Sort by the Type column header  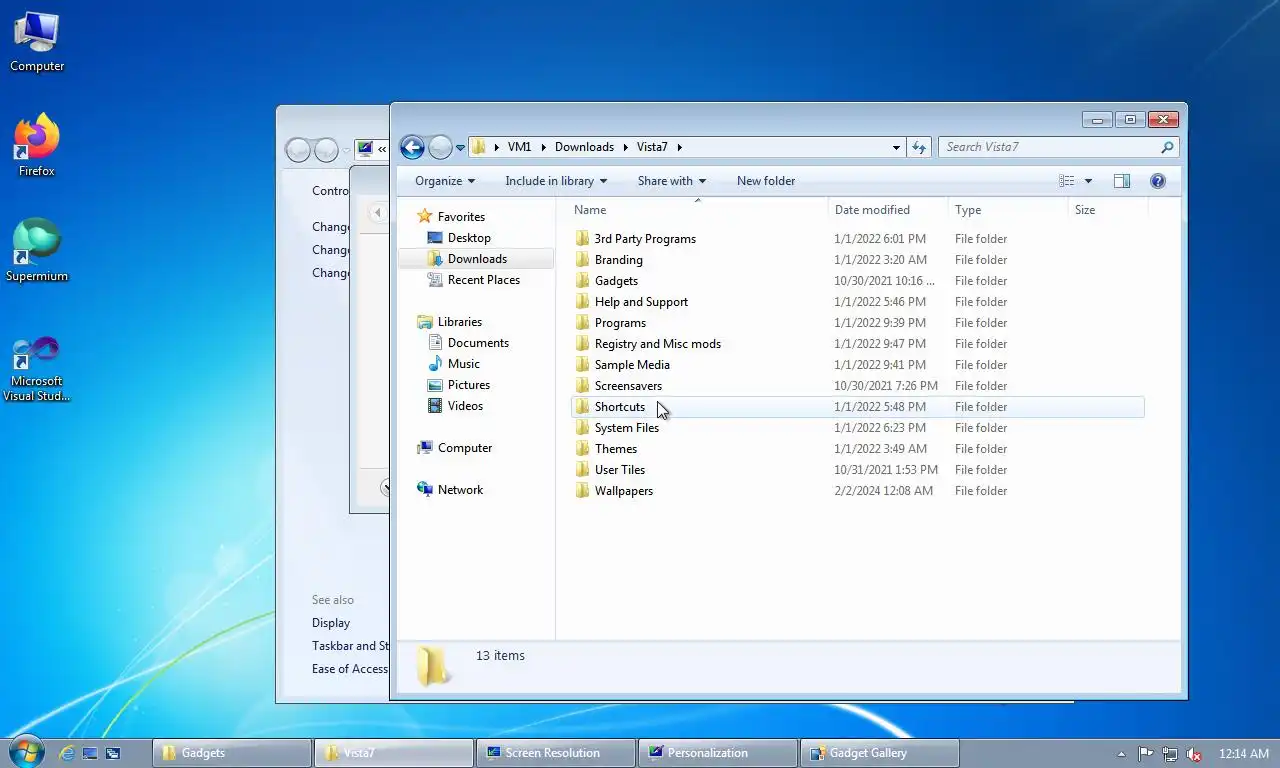[1008, 210]
